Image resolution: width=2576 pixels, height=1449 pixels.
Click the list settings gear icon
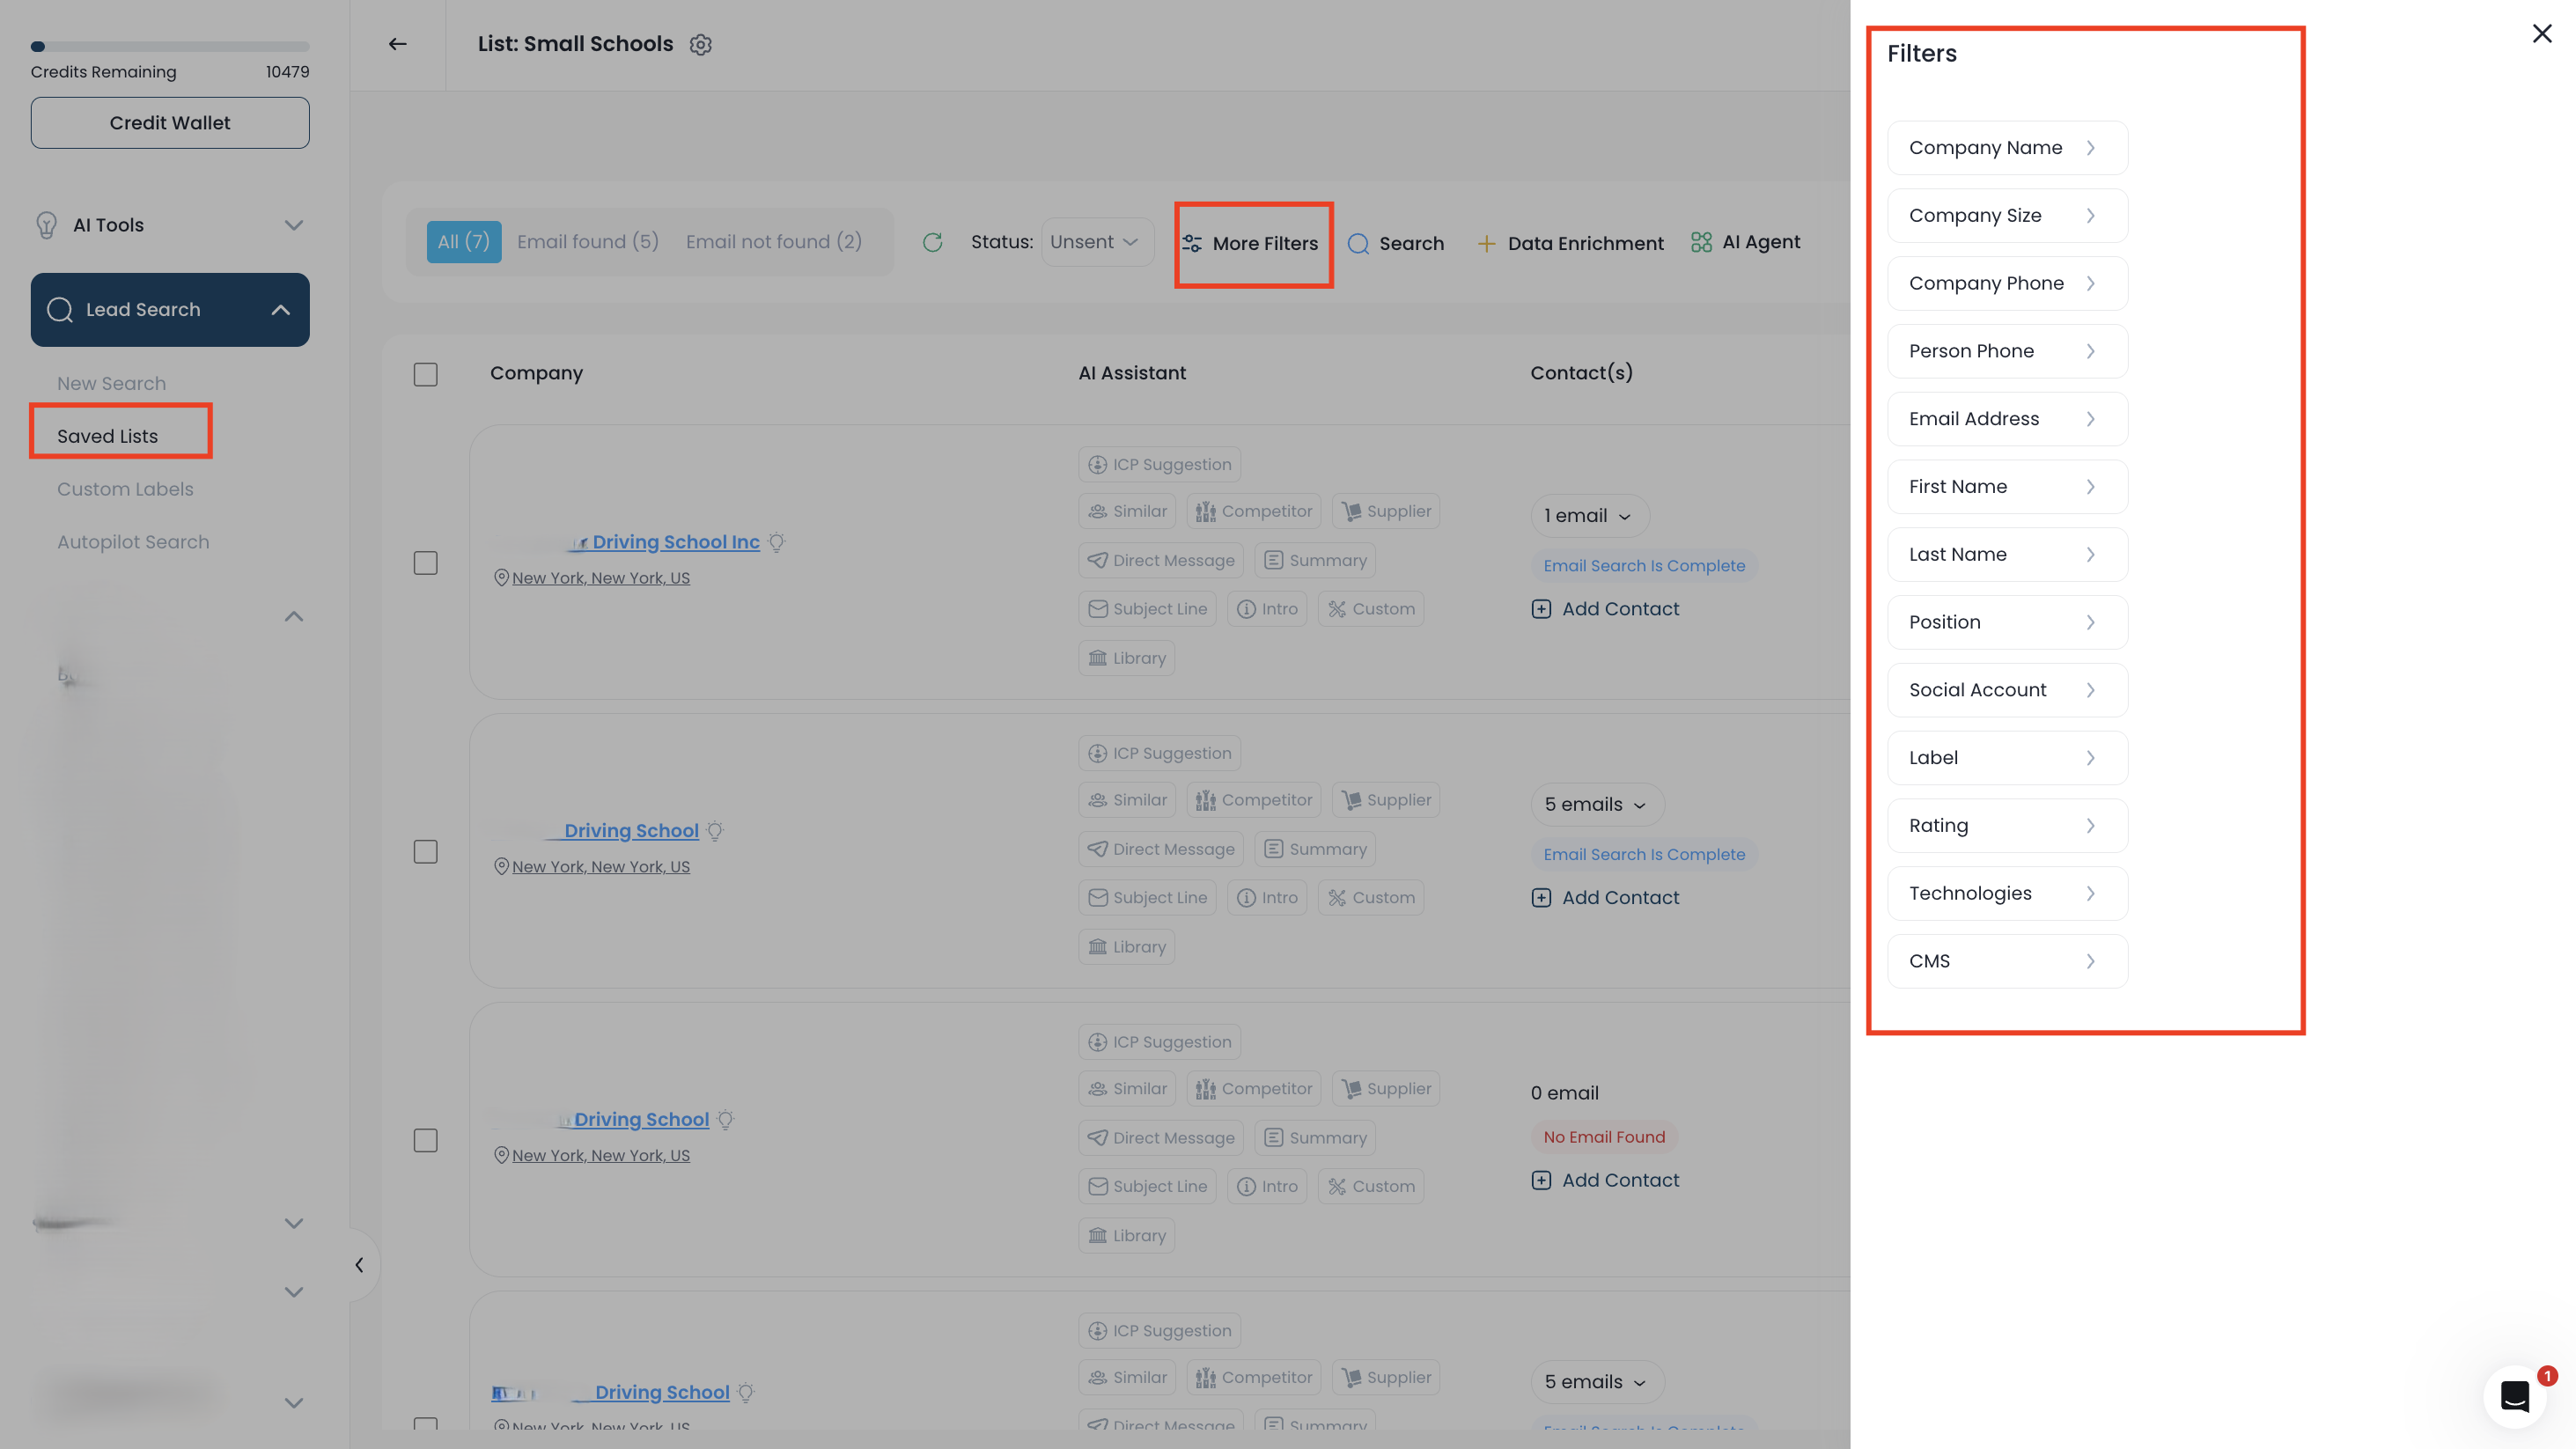[700, 45]
